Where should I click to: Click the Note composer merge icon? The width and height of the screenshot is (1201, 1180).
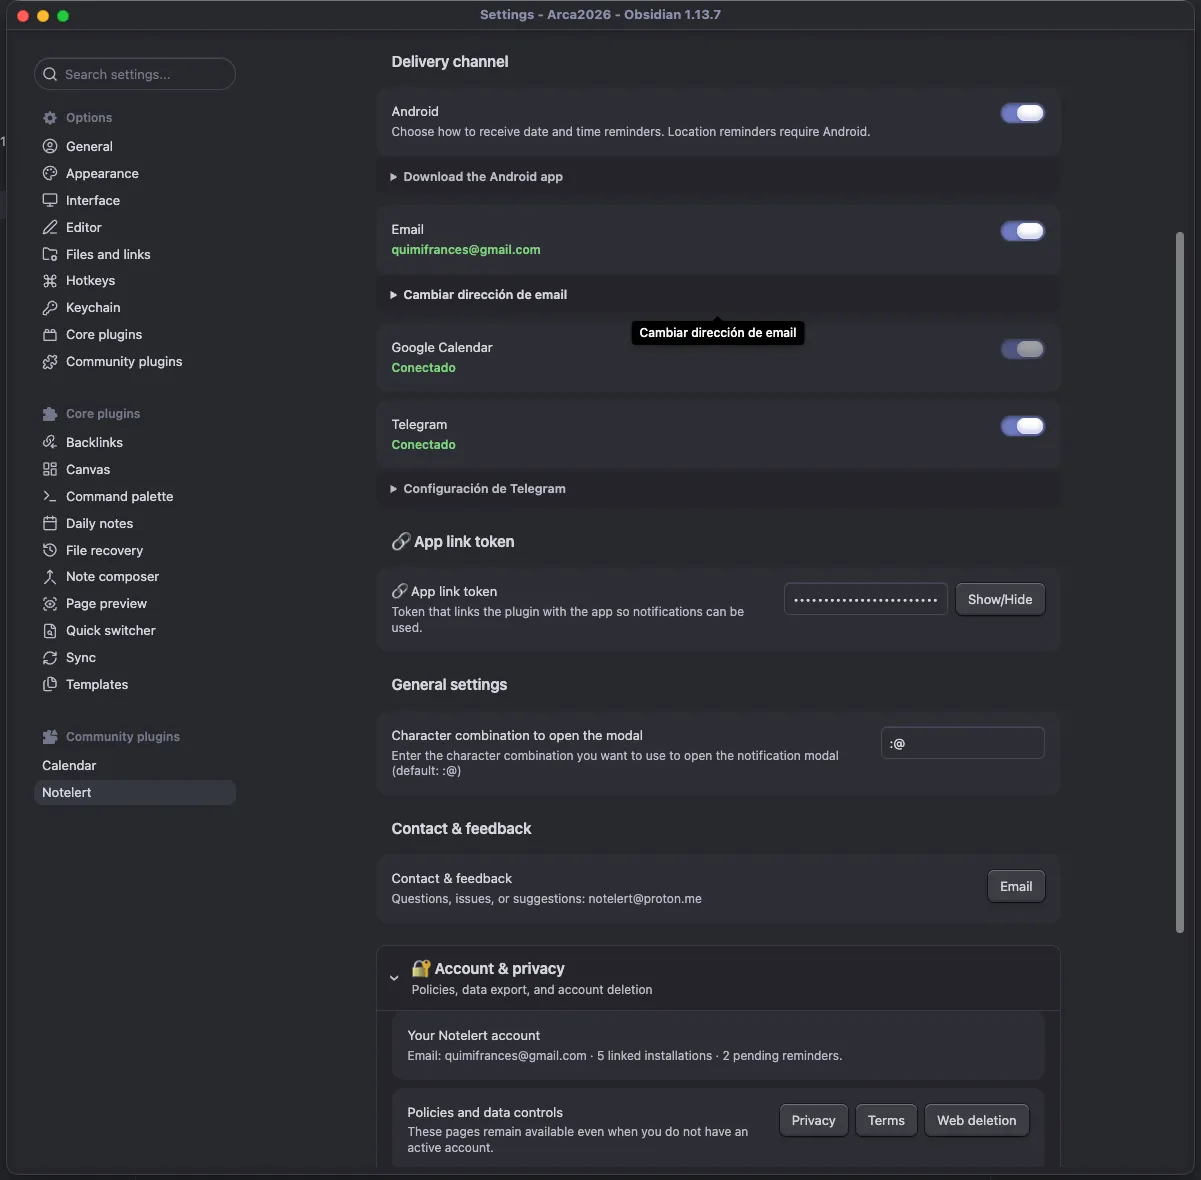coord(50,577)
